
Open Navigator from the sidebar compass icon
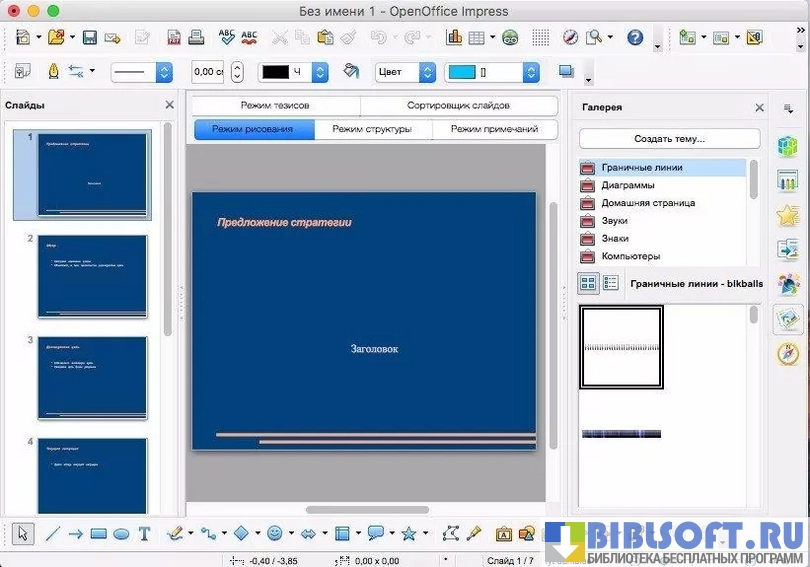point(788,354)
